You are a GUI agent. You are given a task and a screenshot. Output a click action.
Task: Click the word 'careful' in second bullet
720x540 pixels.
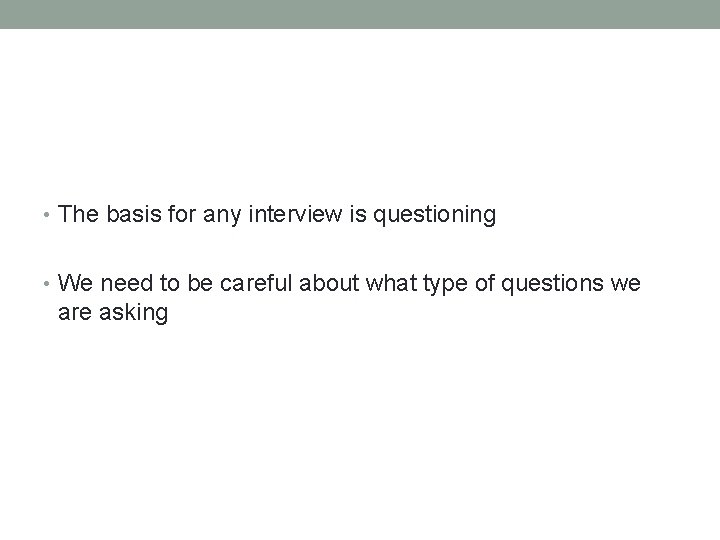click(256, 283)
